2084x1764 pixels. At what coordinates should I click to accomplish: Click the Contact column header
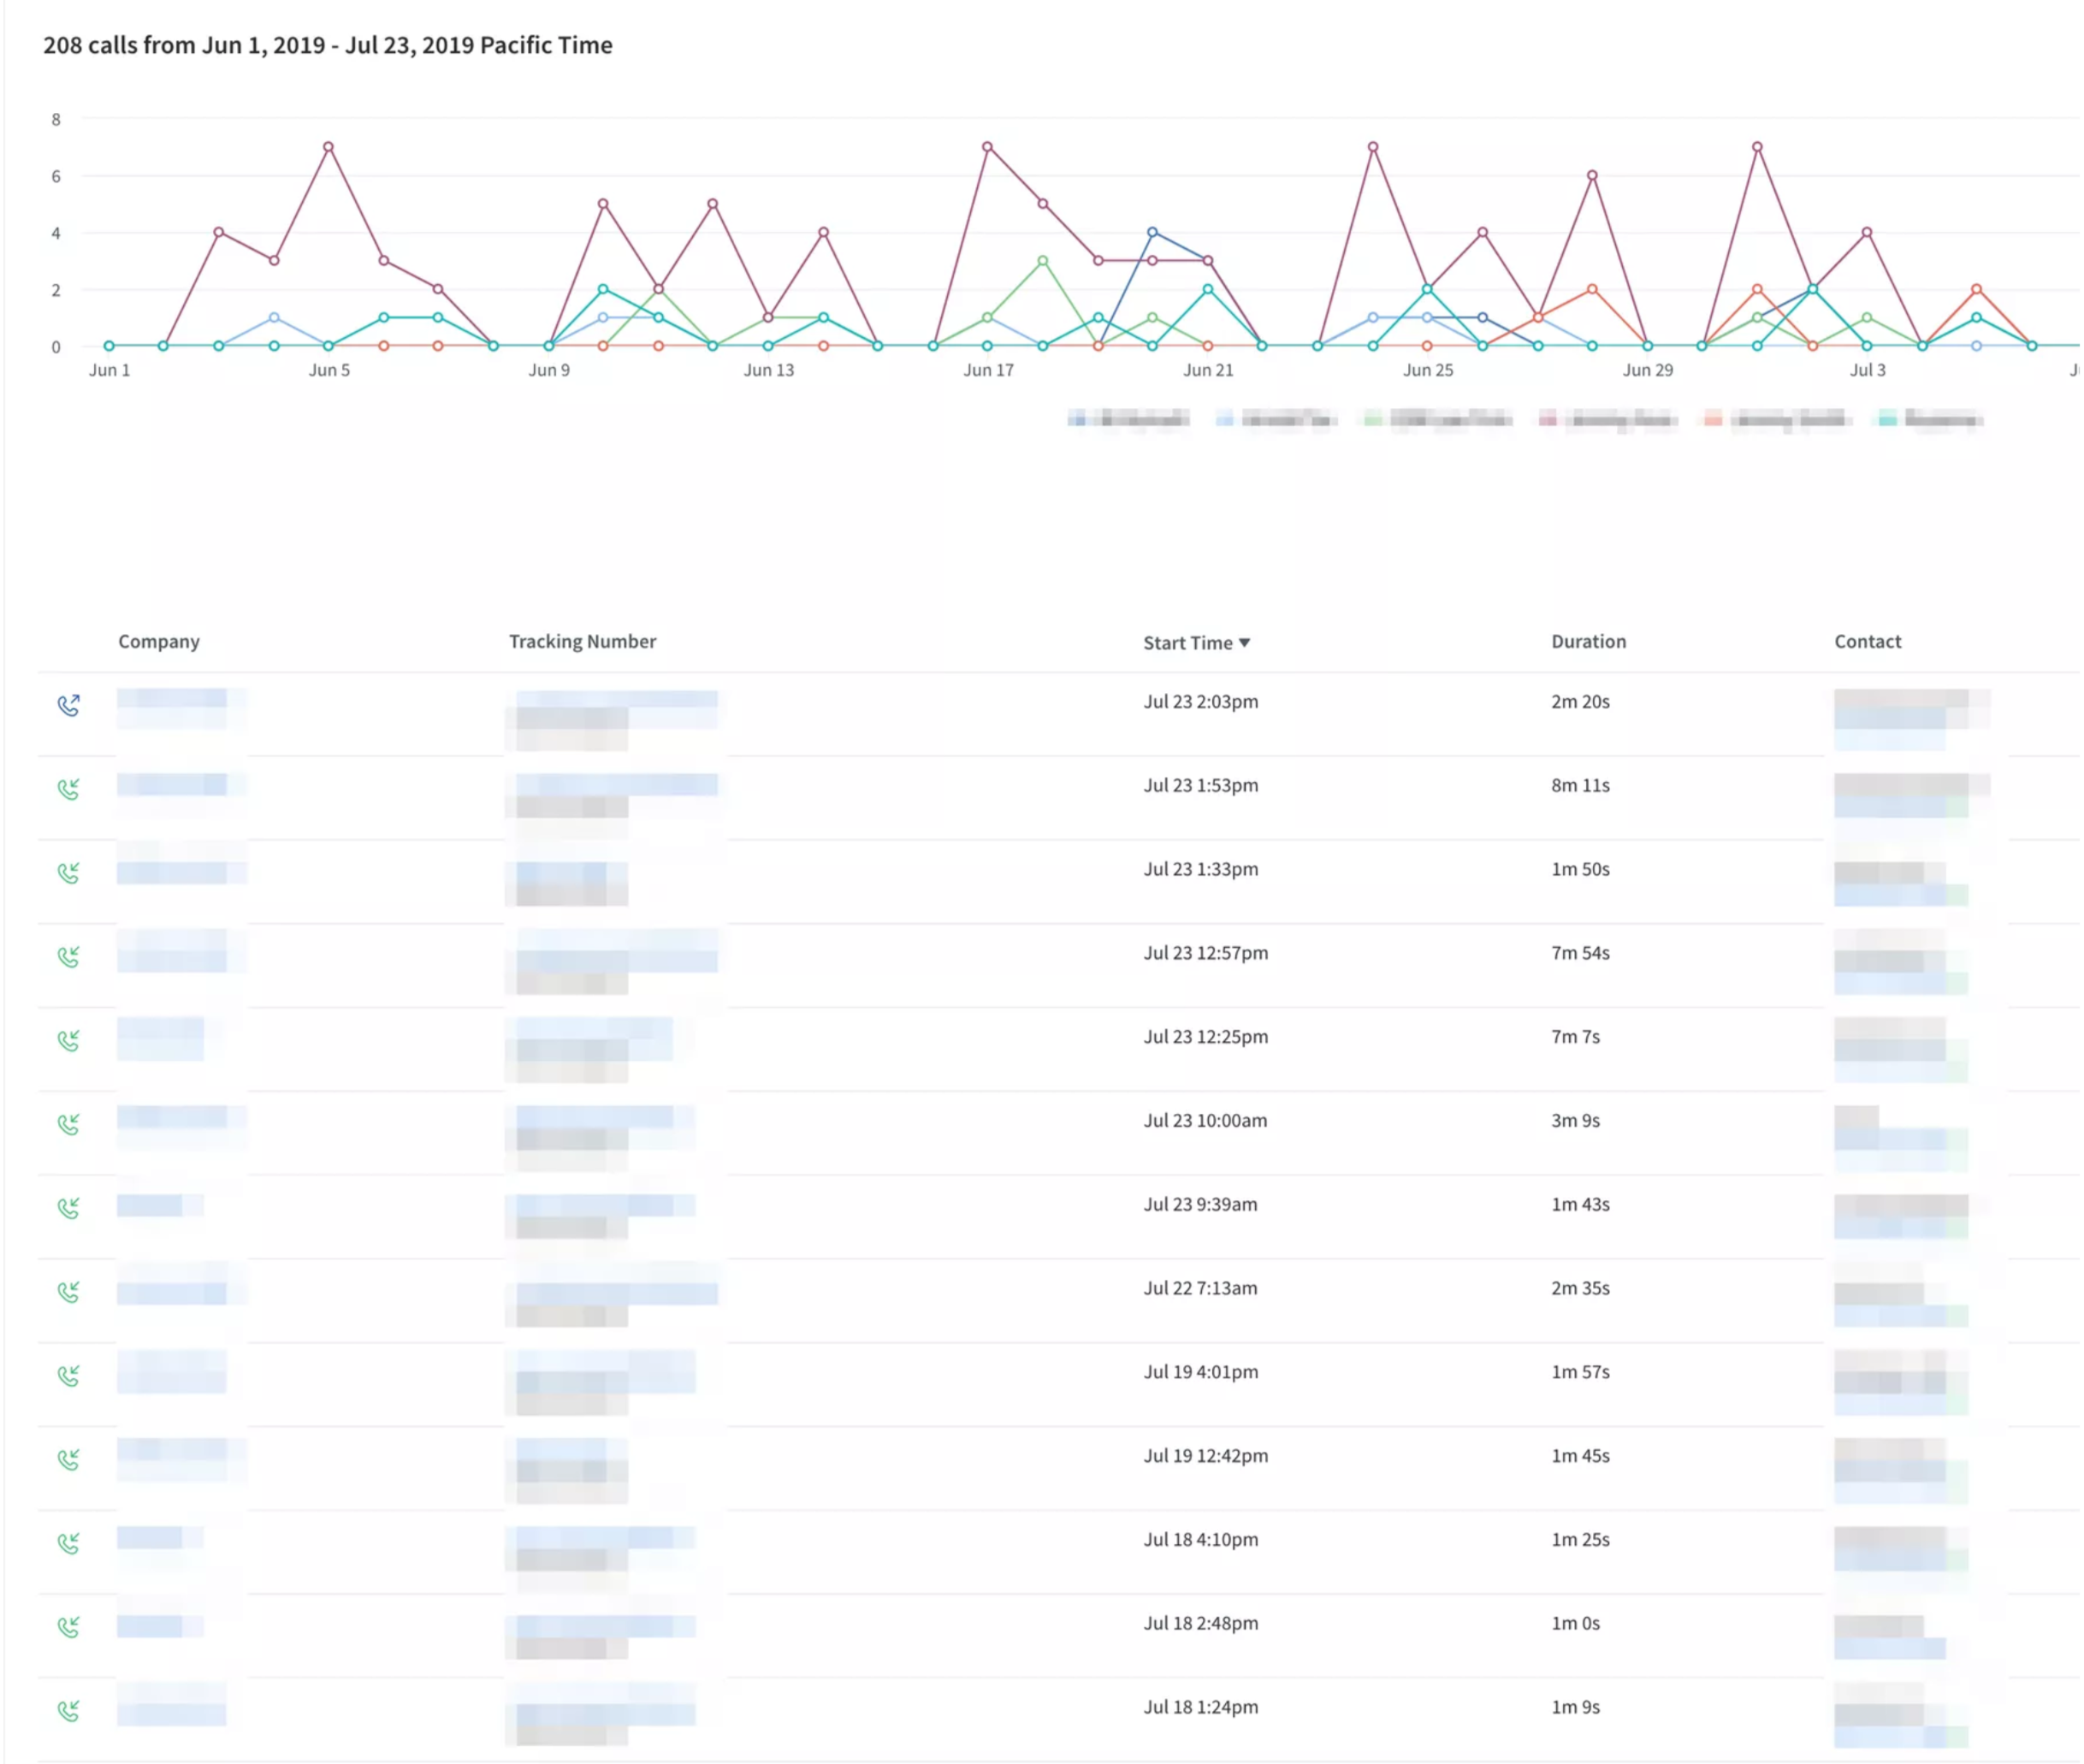[1868, 642]
